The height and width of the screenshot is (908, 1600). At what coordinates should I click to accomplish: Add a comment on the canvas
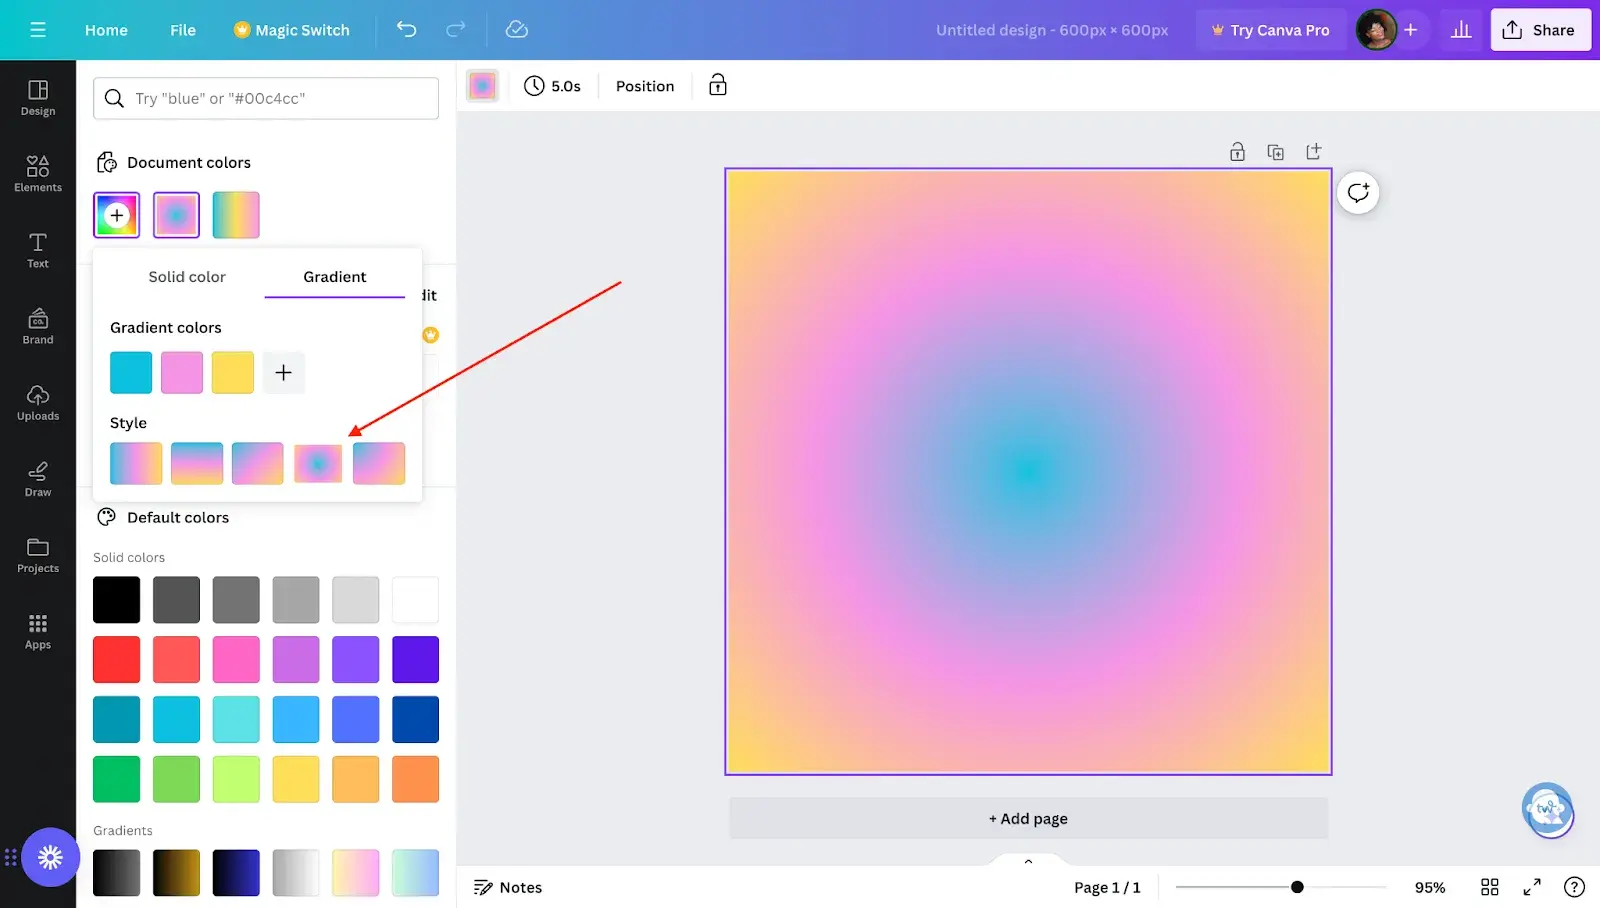coord(1358,192)
